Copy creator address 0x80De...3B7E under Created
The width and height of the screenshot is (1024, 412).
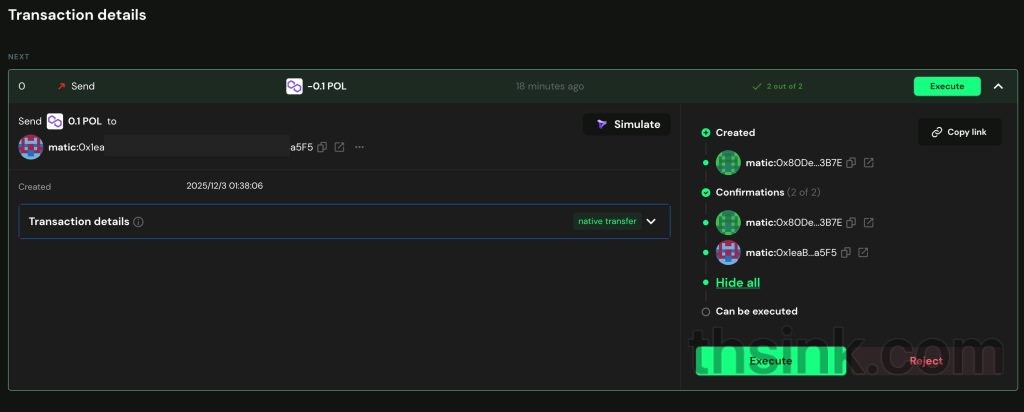(x=851, y=163)
